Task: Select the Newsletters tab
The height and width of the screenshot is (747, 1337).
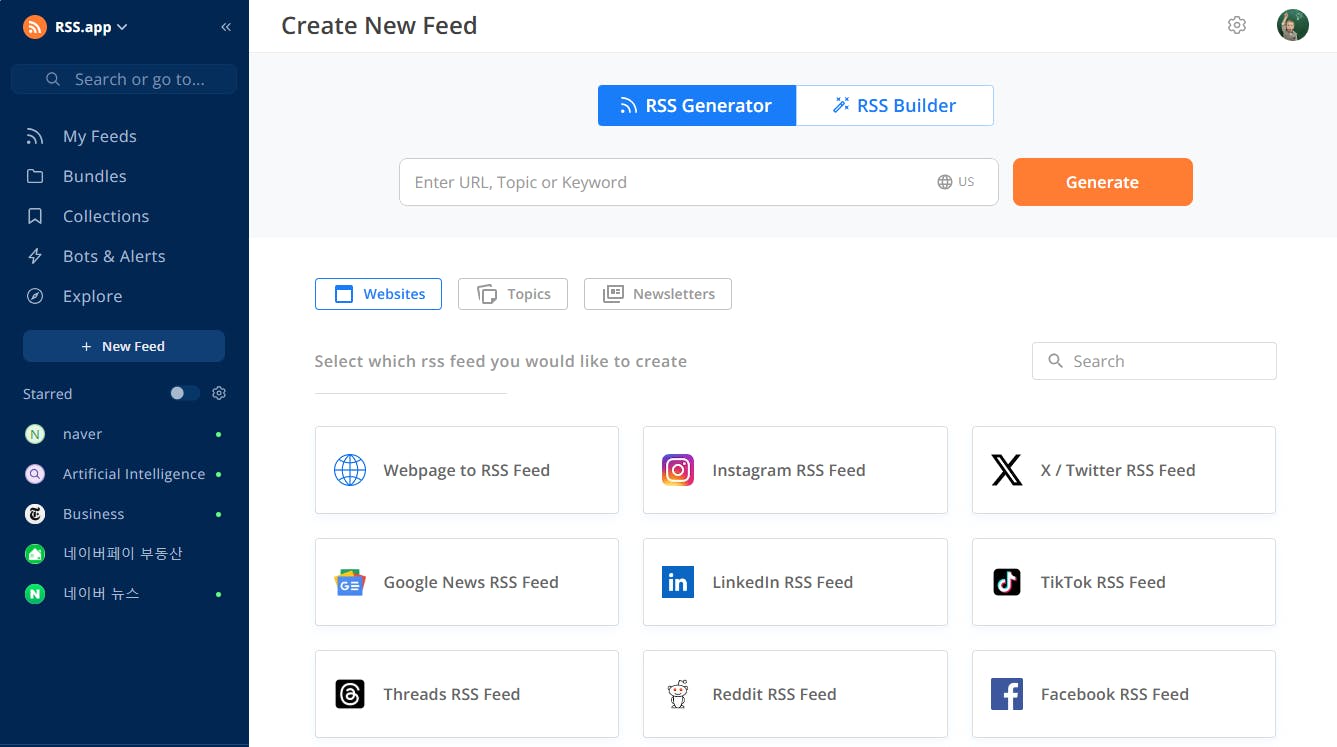Action: tap(658, 294)
